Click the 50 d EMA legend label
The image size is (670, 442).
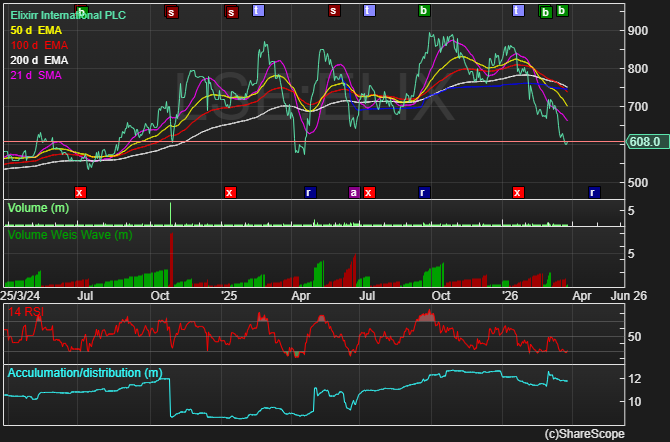click(x=36, y=31)
